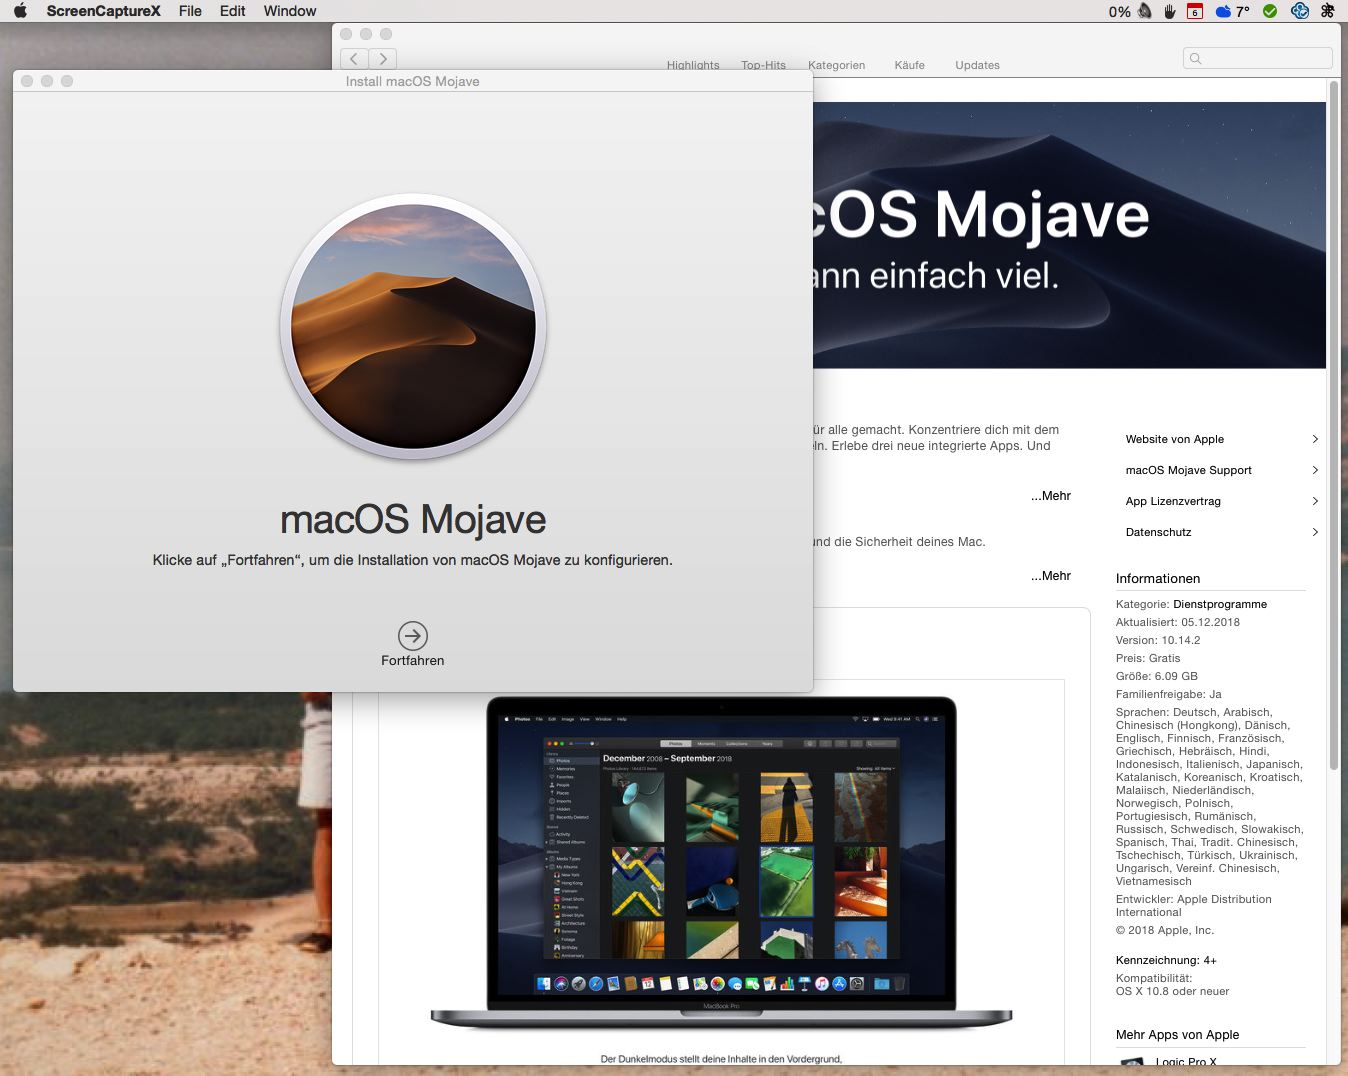Click the MacBook Pro dark mode screenshot
1348x1076 pixels.
click(x=721, y=861)
